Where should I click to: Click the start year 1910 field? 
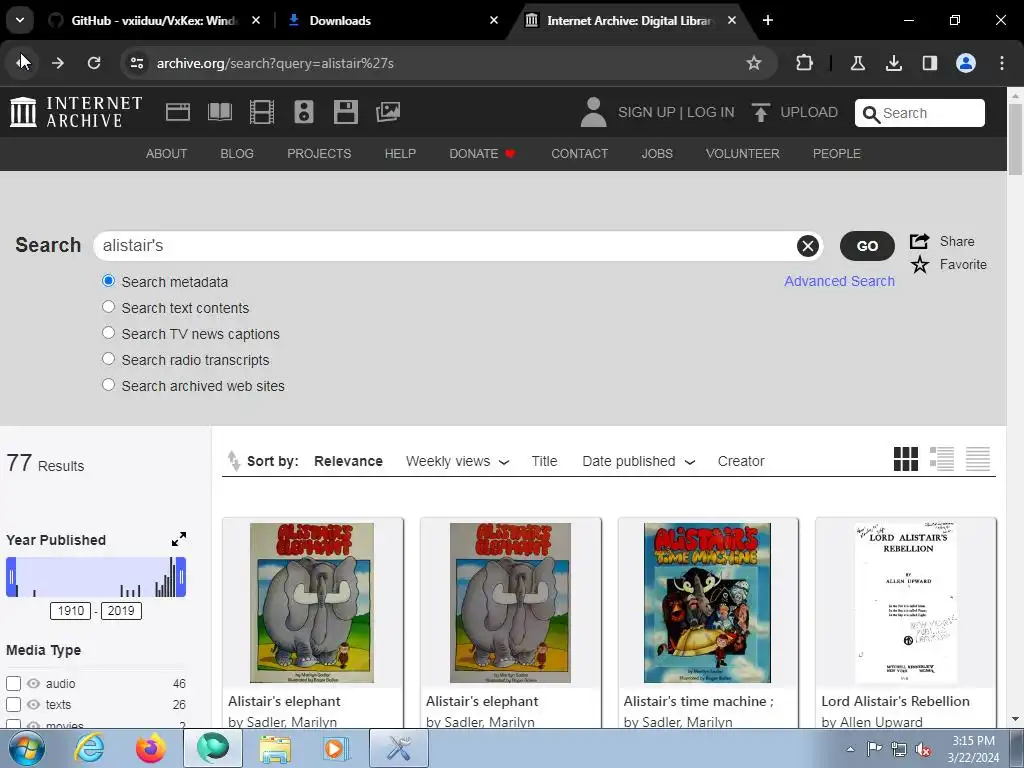pyautogui.click(x=71, y=611)
